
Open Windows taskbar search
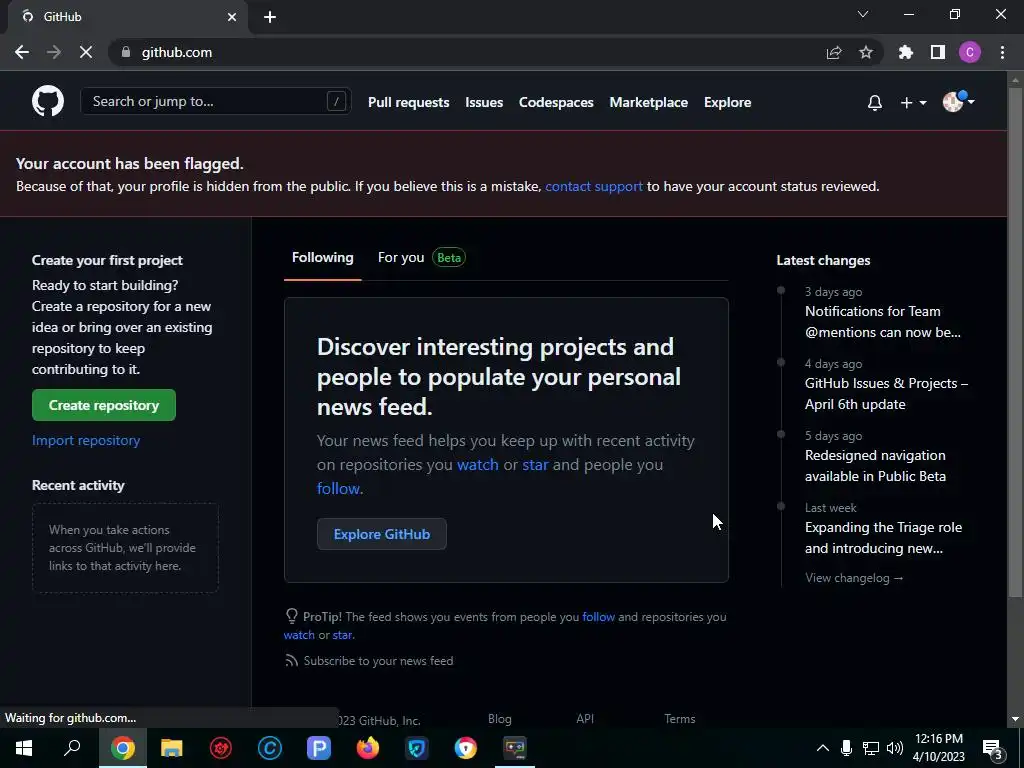(72, 748)
